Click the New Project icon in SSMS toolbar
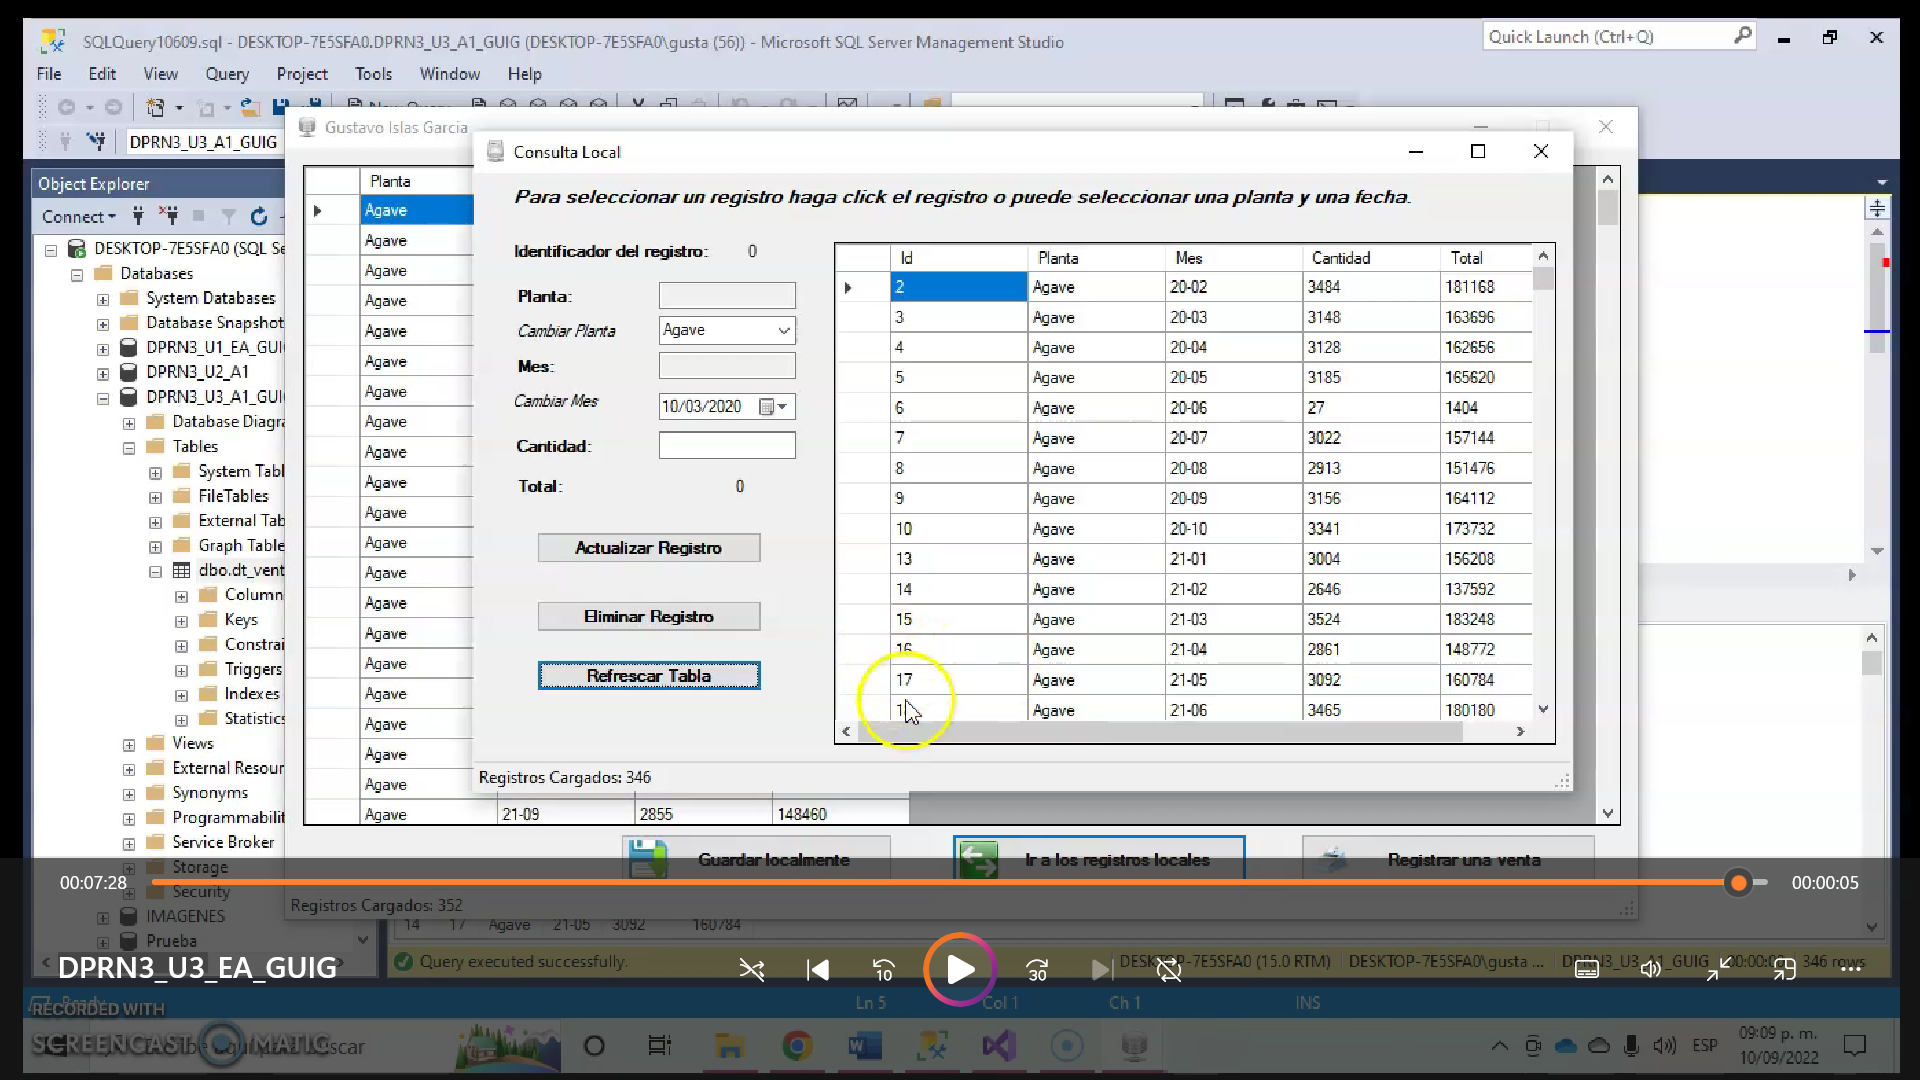Image resolution: width=1920 pixels, height=1080 pixels. [155, 107]
